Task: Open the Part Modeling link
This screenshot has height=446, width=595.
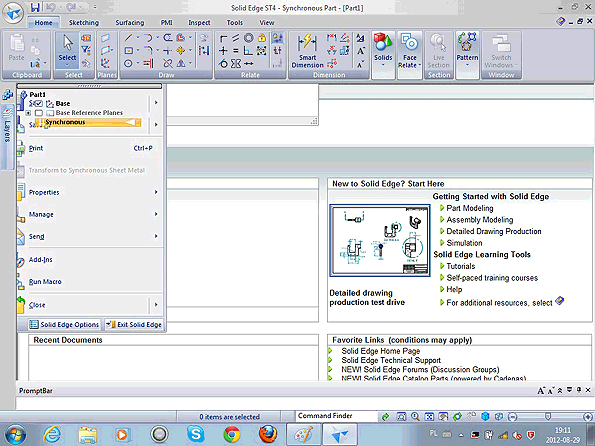Action: tap(470, 208)
